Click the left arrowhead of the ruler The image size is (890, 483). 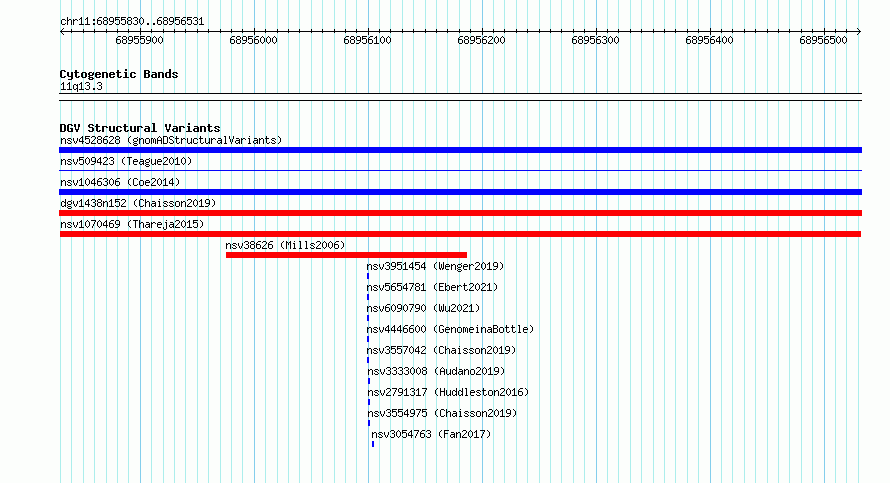coord(62,31)
